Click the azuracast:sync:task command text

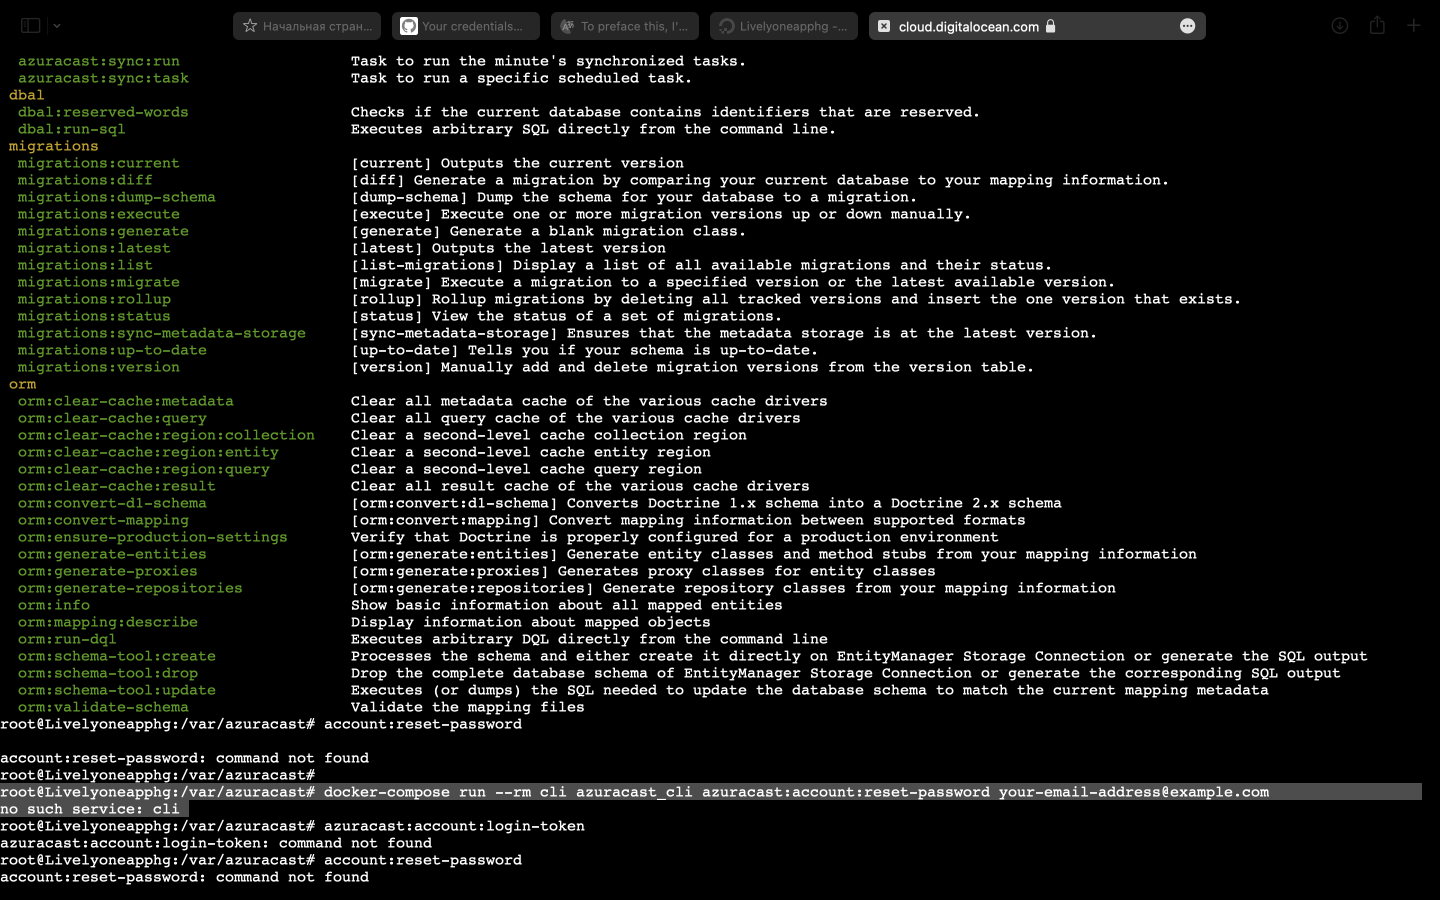103,78
